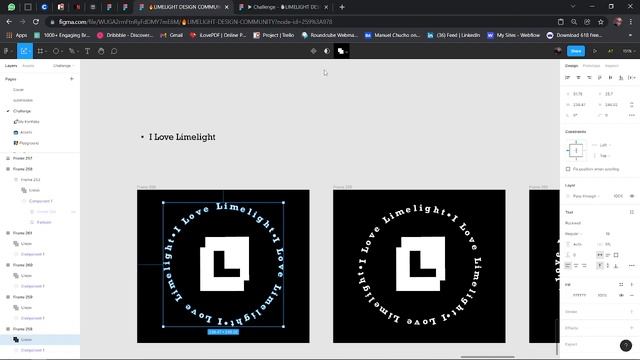This screenshot has width=640, height=360.
Task: Open the Boolean operations tool
Action: coord(341,51)
